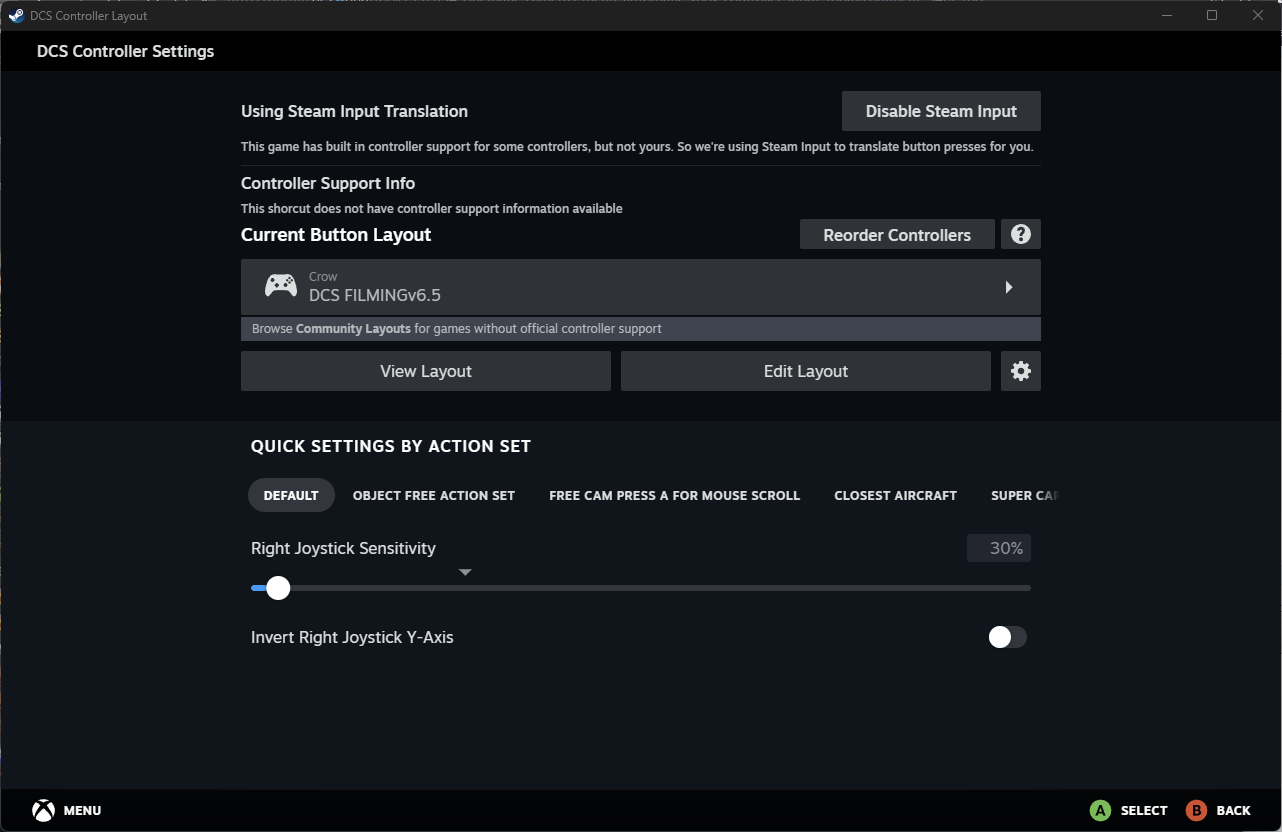This screenshot has height=832, width=1282.
Task: Close the DCS Controller Layout window
Action: (x=1258, y=15)
